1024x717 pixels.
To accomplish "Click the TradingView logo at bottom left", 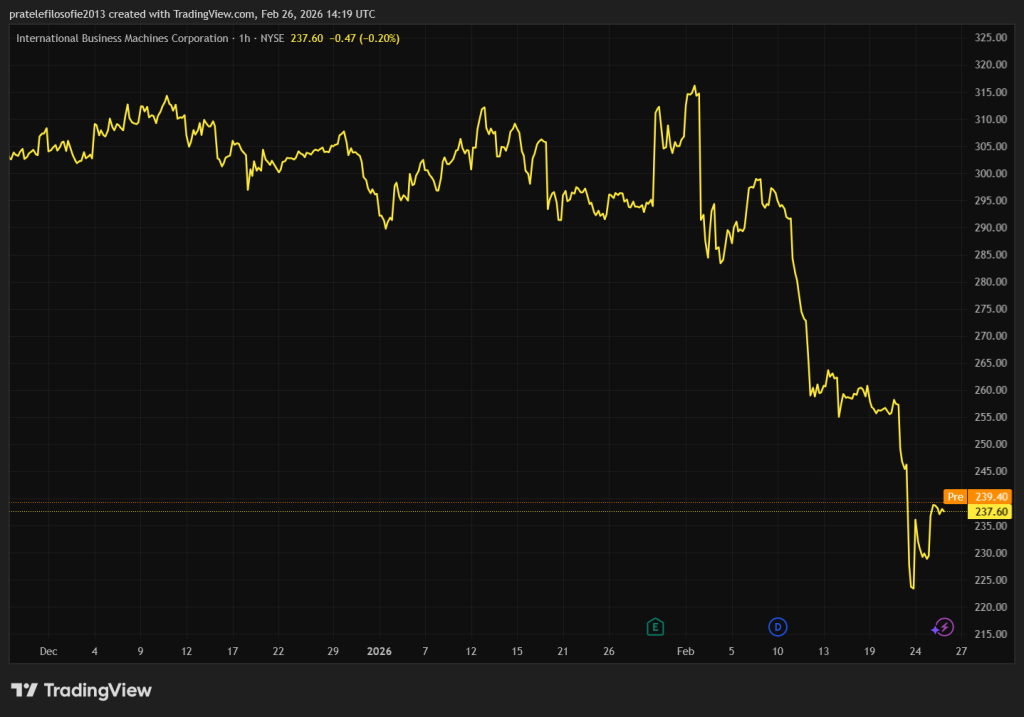I will point(81,690).
